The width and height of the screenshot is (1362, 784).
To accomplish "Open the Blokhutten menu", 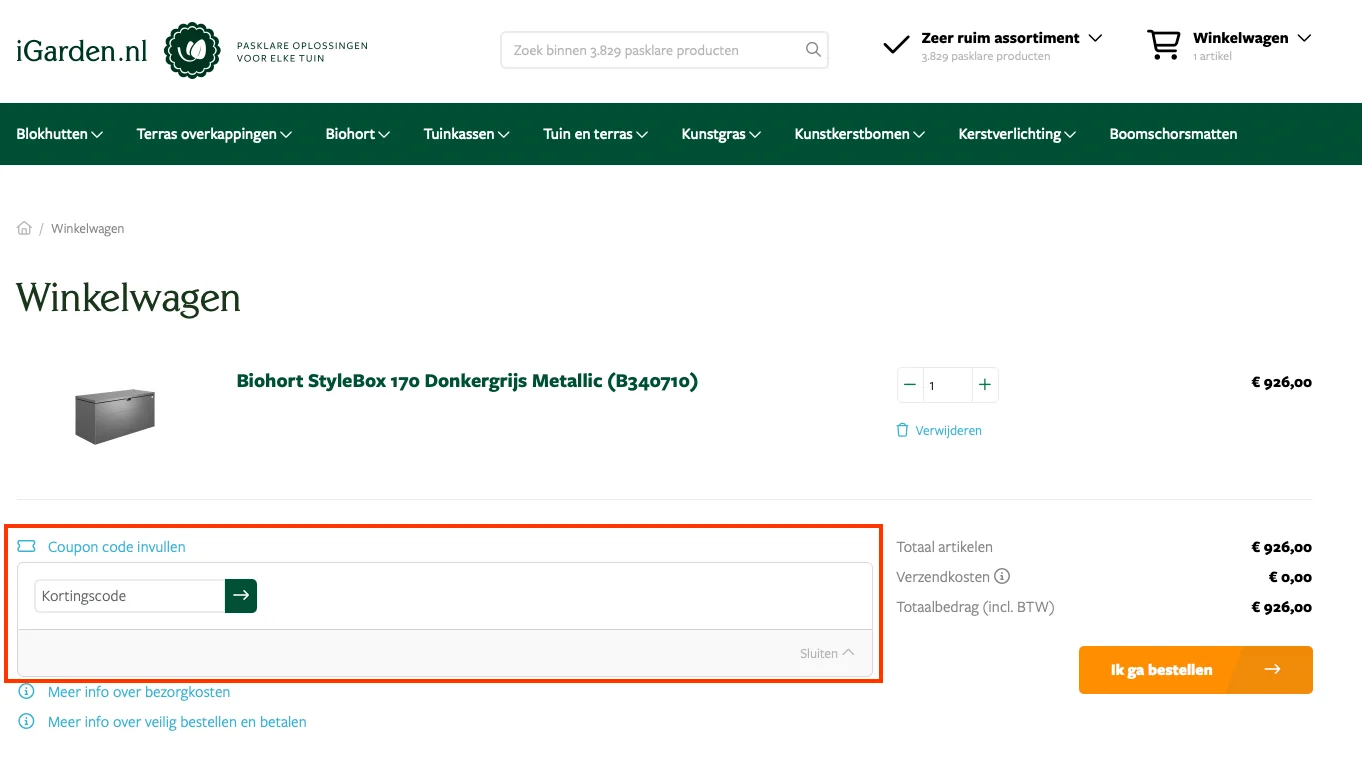I will 59,134.
